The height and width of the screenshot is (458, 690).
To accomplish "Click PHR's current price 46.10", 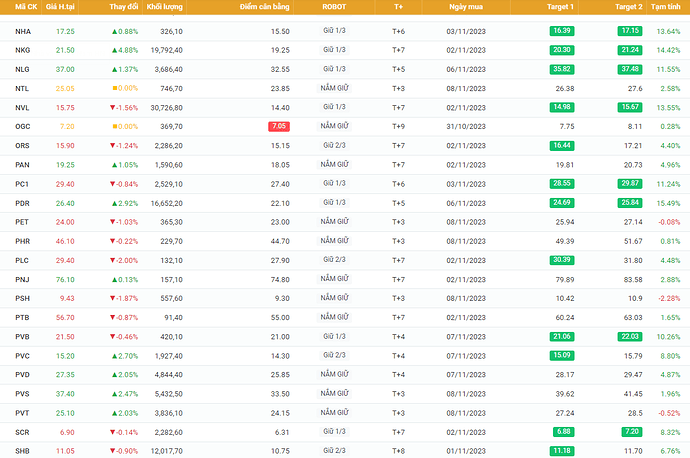I will 65,241.
